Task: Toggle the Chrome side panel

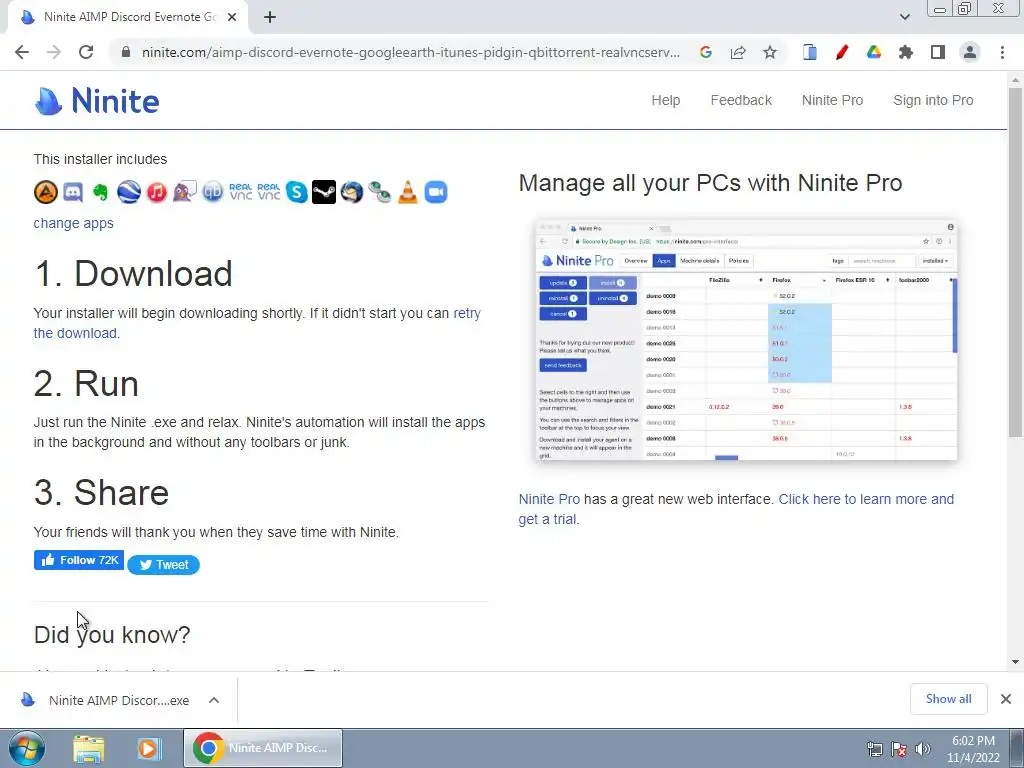Action: coord(938,52)
